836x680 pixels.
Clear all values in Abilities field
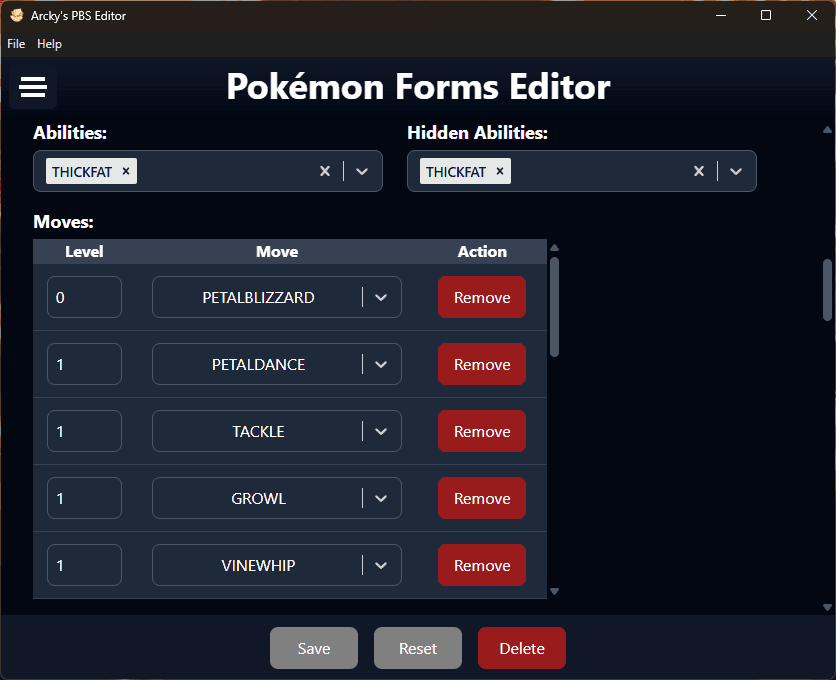coord(325,171)
